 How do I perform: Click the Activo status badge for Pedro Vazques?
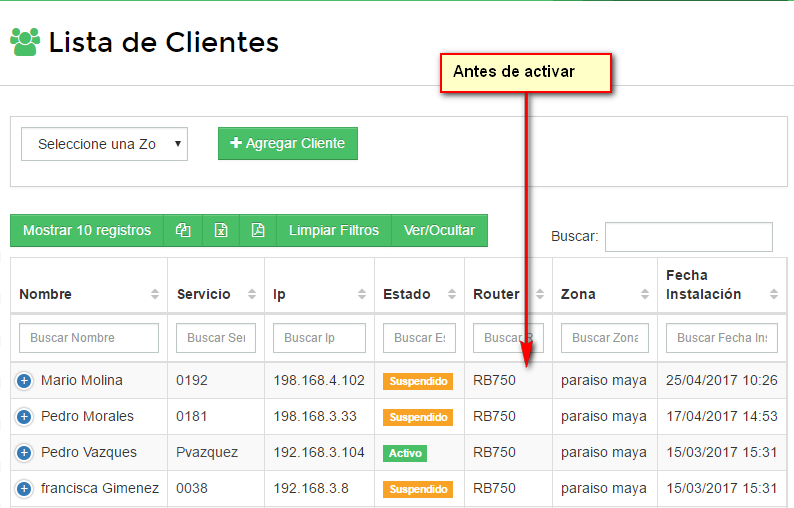click(x=405, y=453)
